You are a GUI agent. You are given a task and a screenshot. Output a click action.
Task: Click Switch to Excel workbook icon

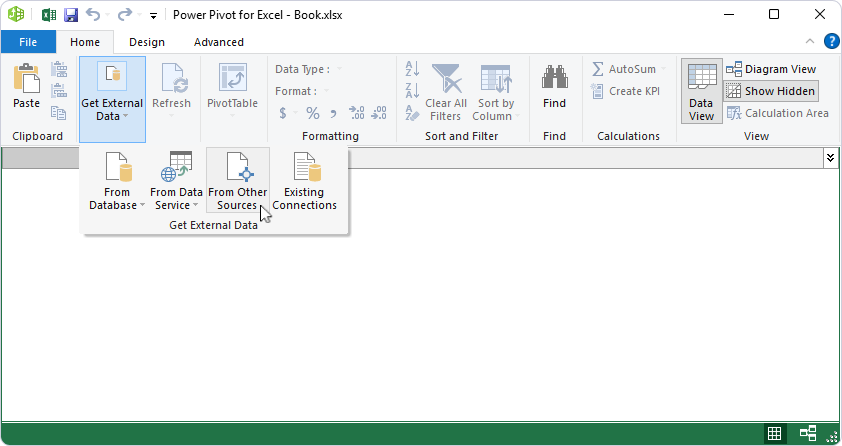coord(48,14)
